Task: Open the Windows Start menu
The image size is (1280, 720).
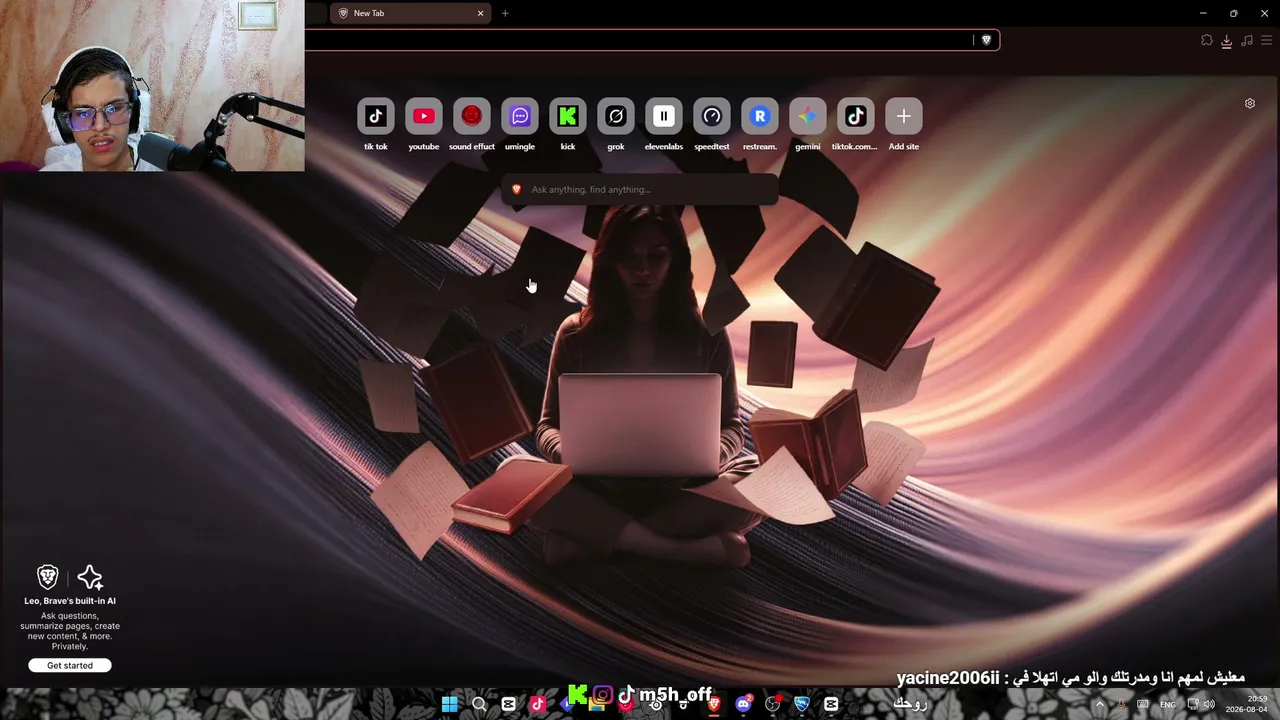Action: 450,704
